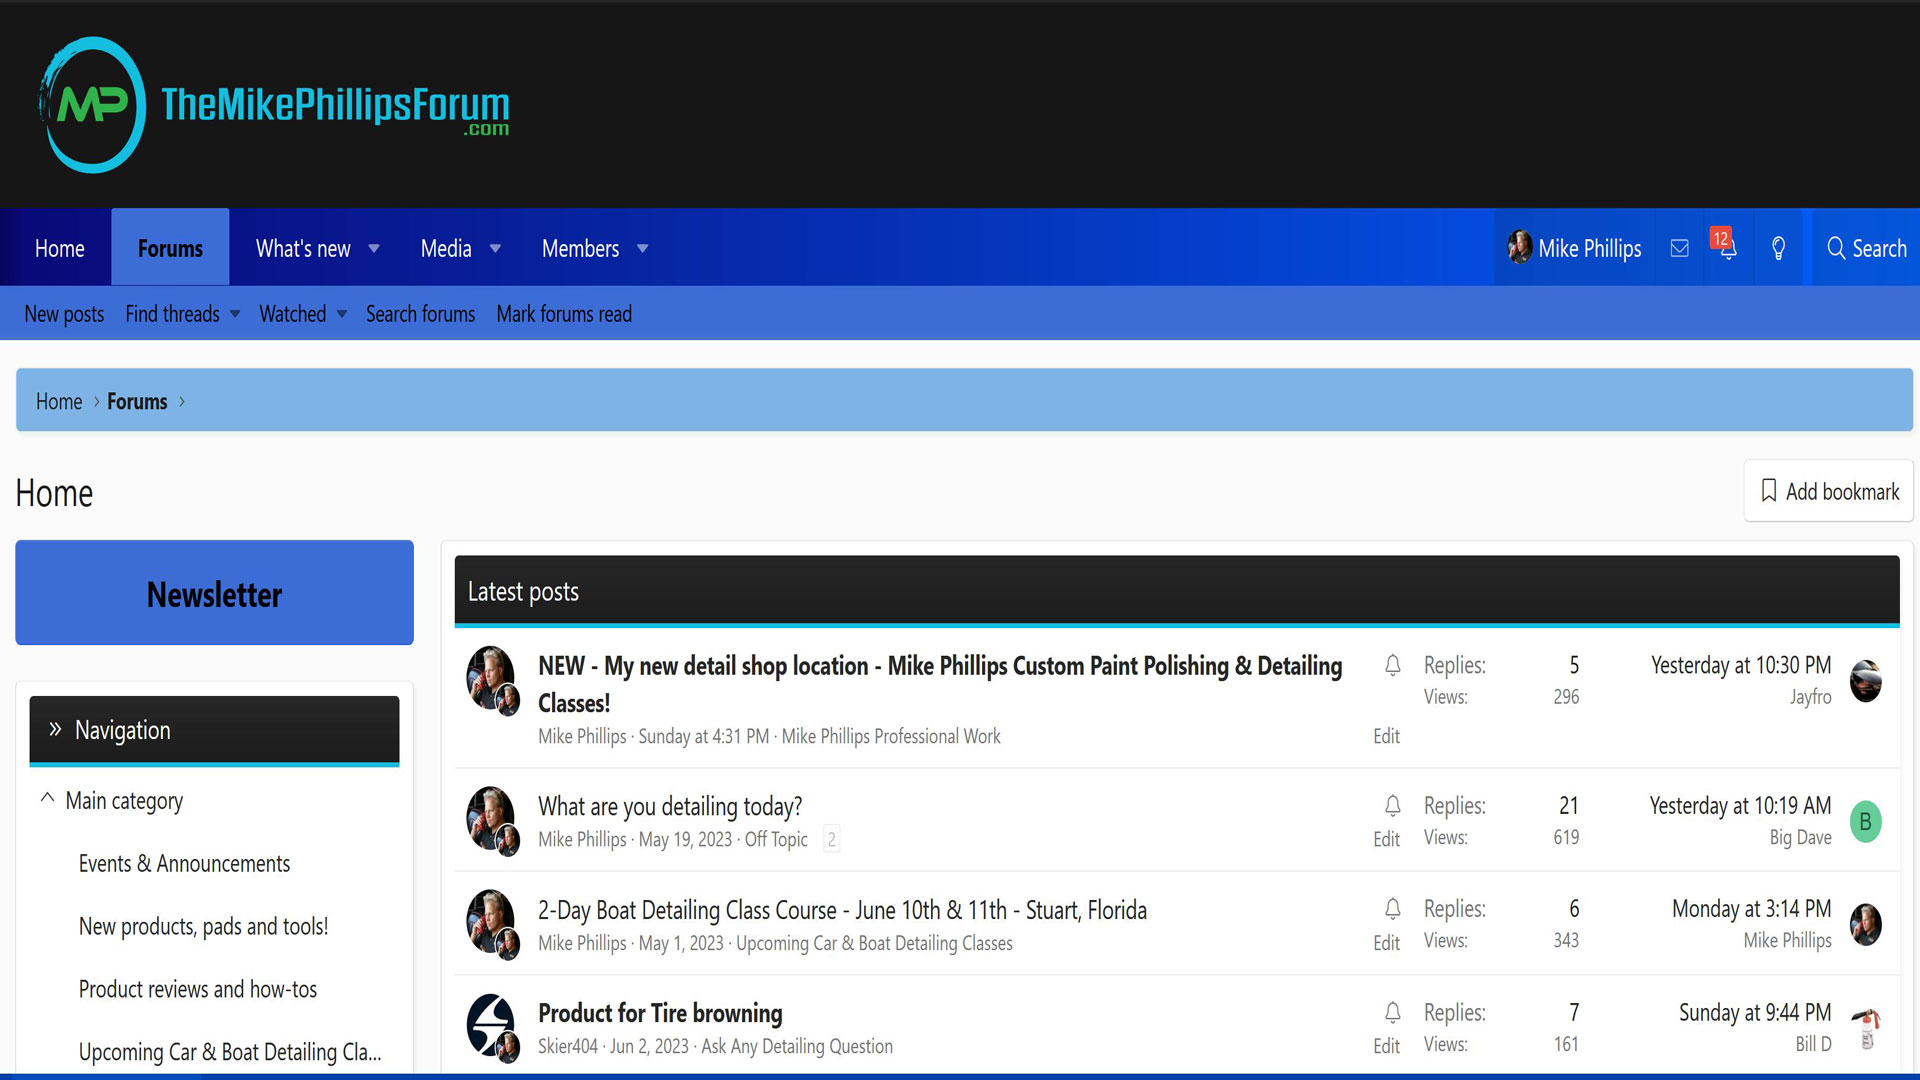Viewport: 1920px width, 1080px height.
Task: Click author avatar of new detail shop thread
Action: (x=491, y=678)
